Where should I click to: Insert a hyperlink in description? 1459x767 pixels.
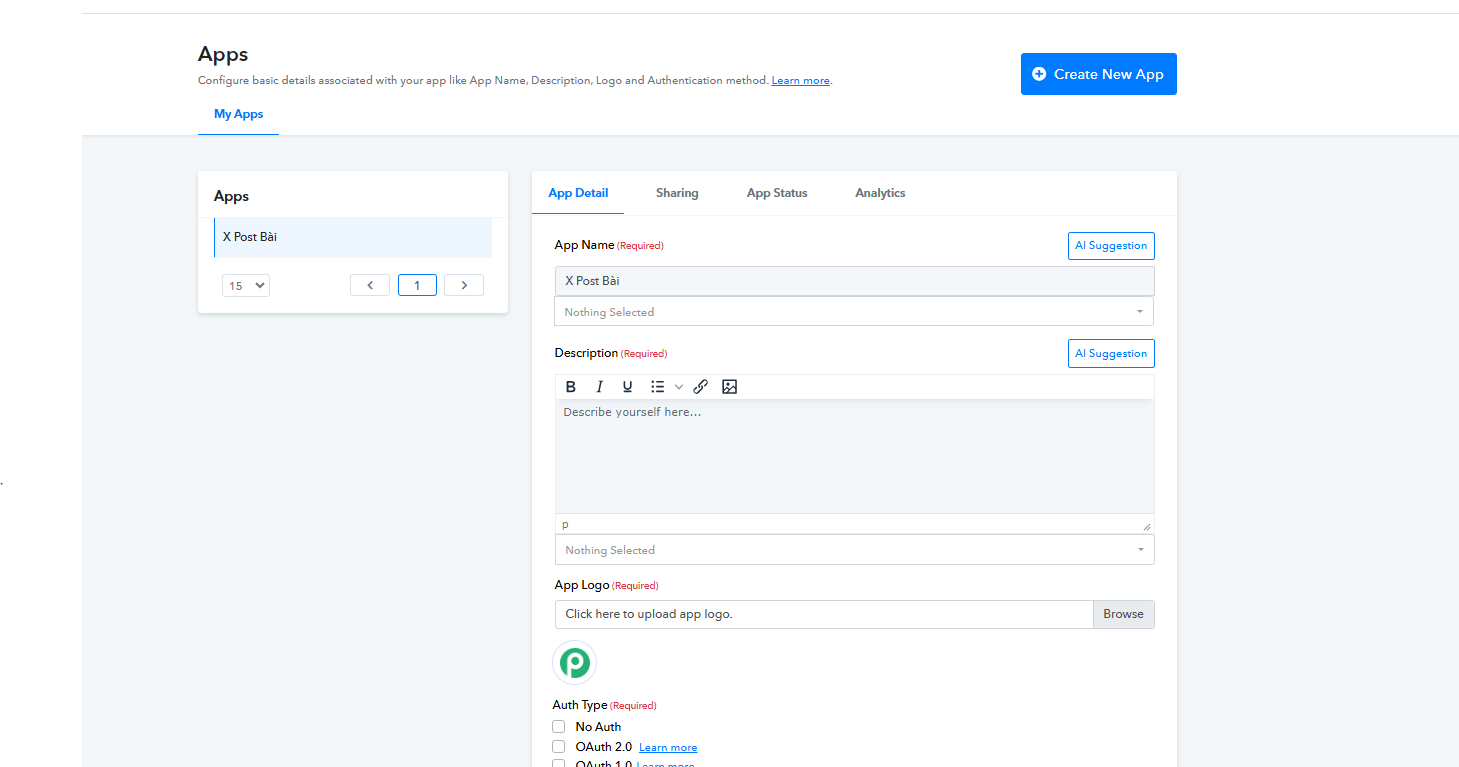point(701,387)
